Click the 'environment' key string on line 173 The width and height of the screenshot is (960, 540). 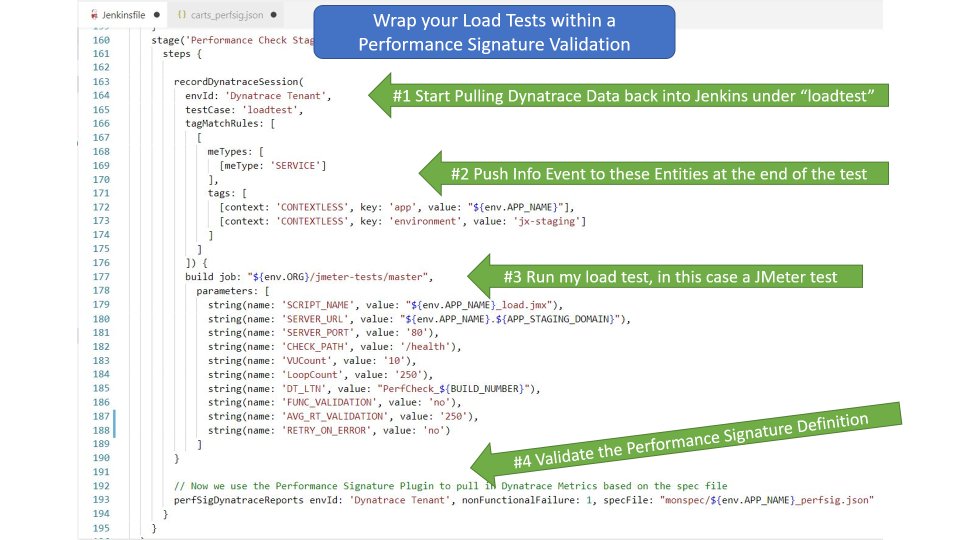(x=426, y=221)
